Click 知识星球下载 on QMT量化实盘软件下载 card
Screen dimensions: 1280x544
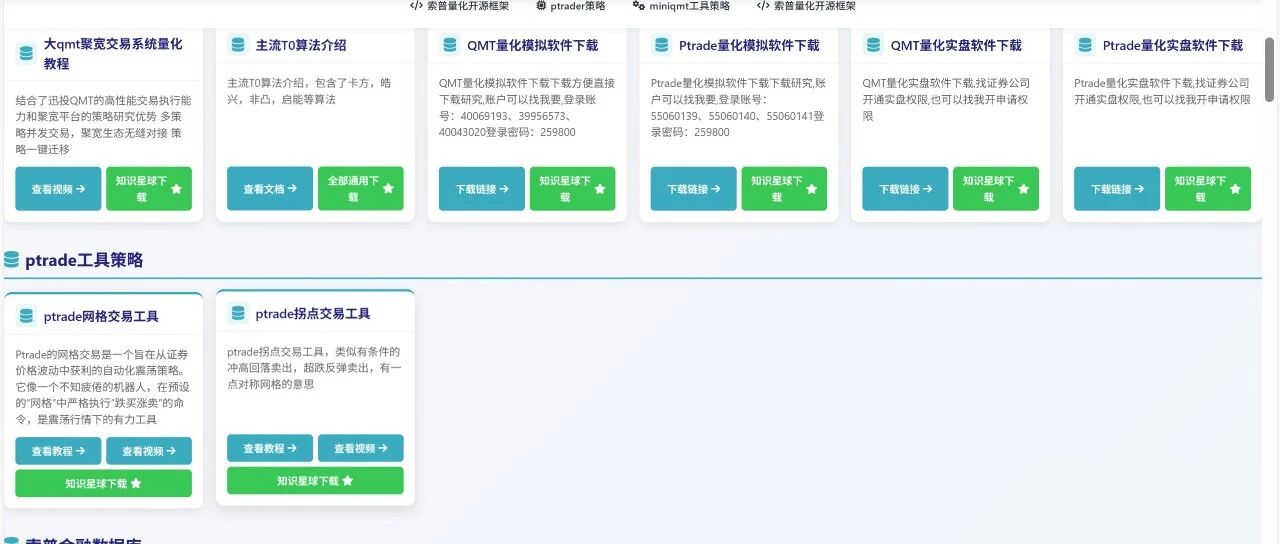click(x=996, y=188)
